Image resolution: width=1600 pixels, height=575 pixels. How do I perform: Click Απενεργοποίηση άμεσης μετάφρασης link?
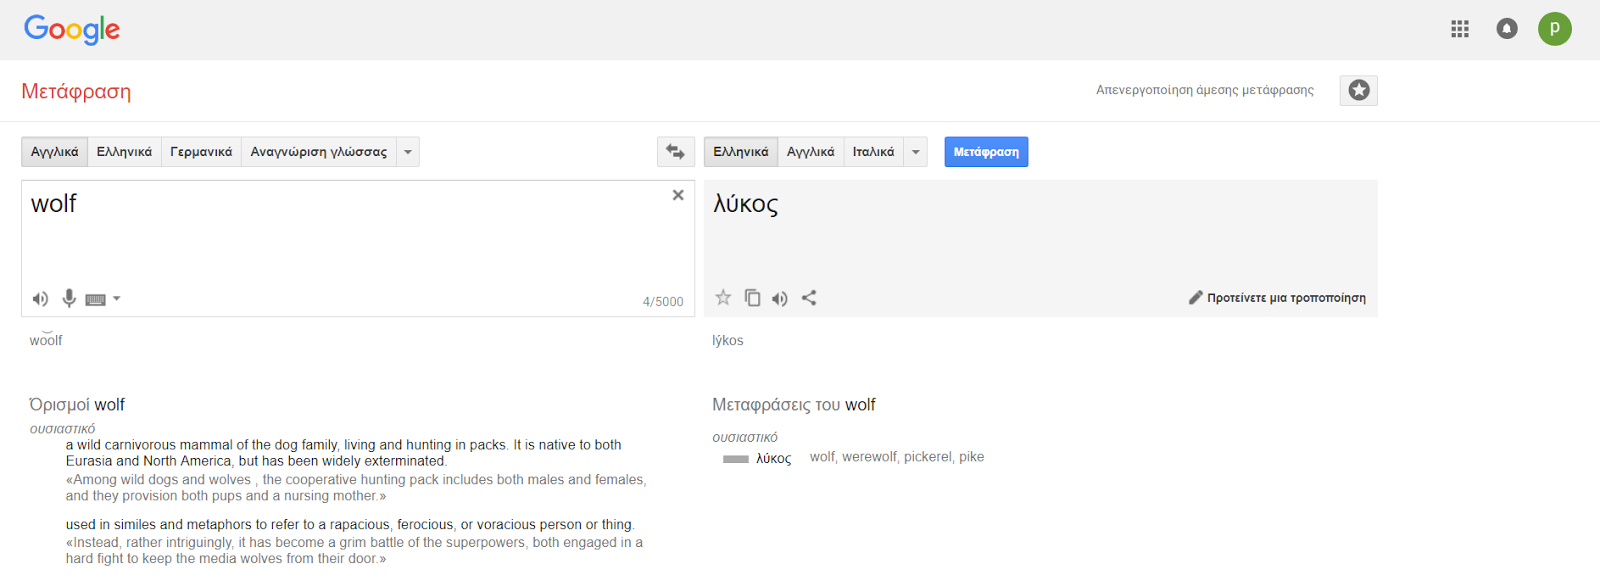tap(1205, 90)
